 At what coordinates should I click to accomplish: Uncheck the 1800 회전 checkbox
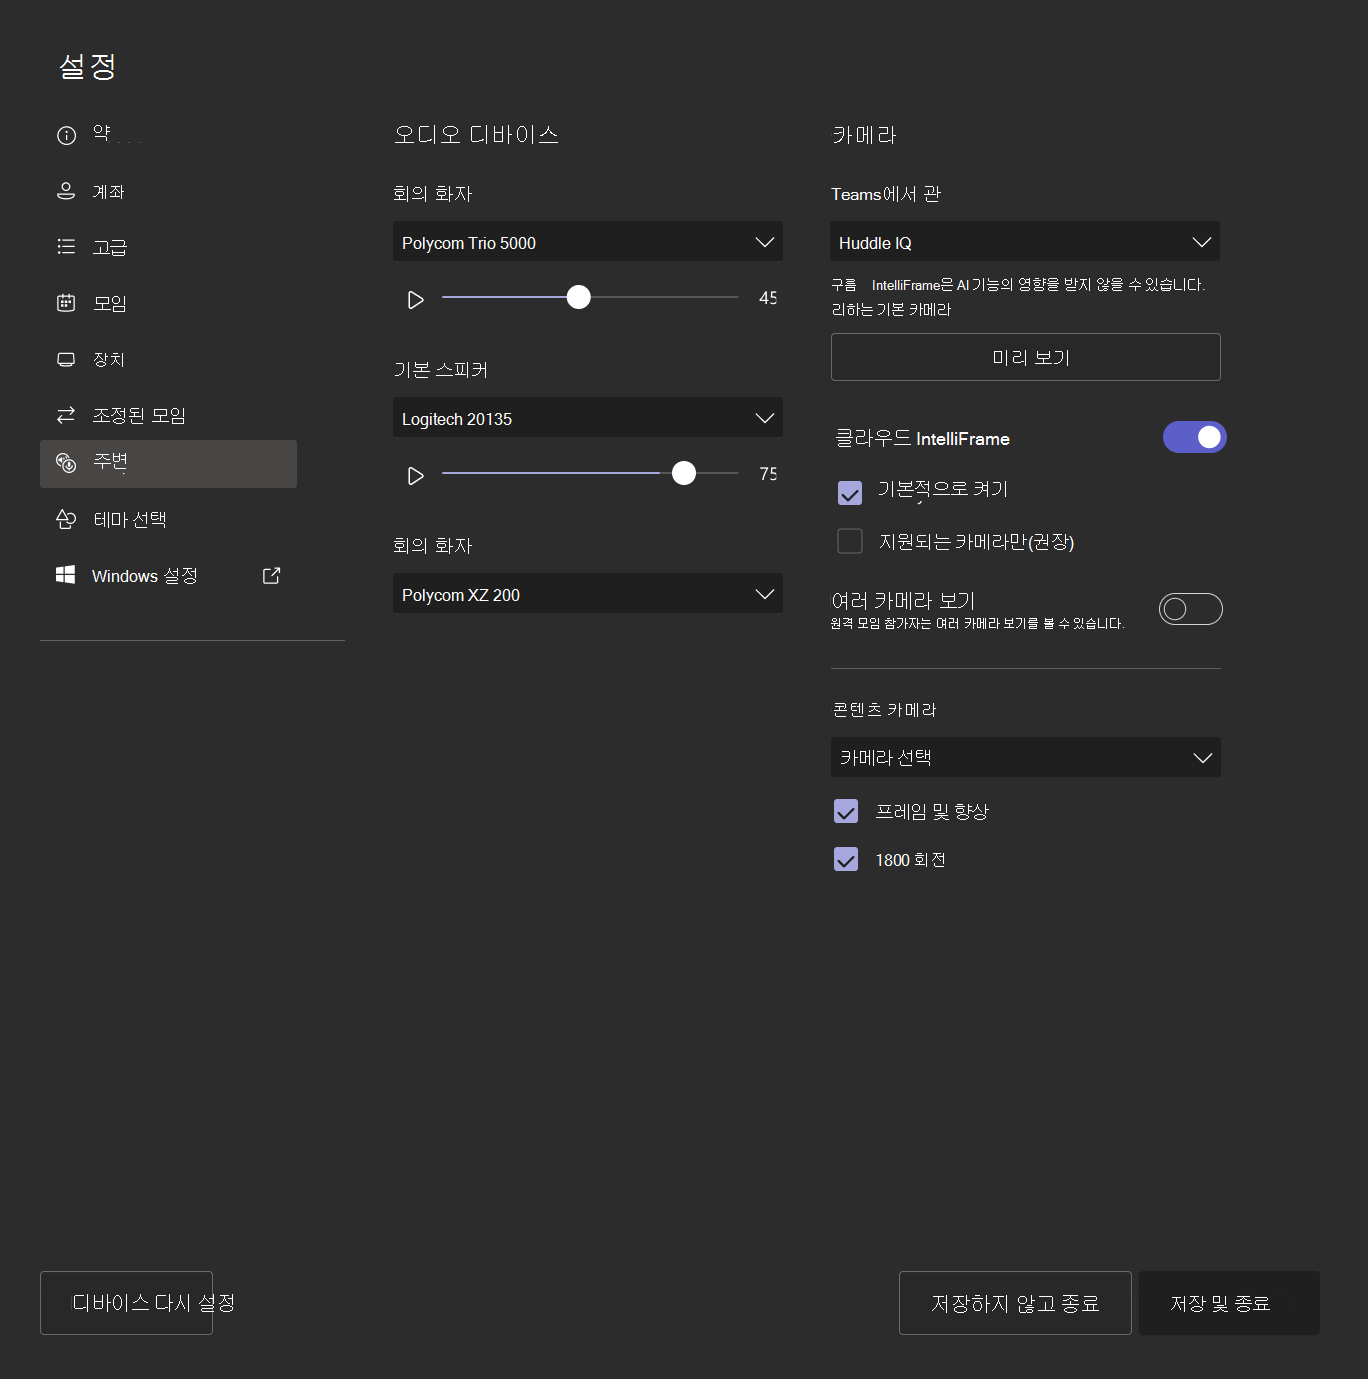pyautogui.click(x=846, y=859)
